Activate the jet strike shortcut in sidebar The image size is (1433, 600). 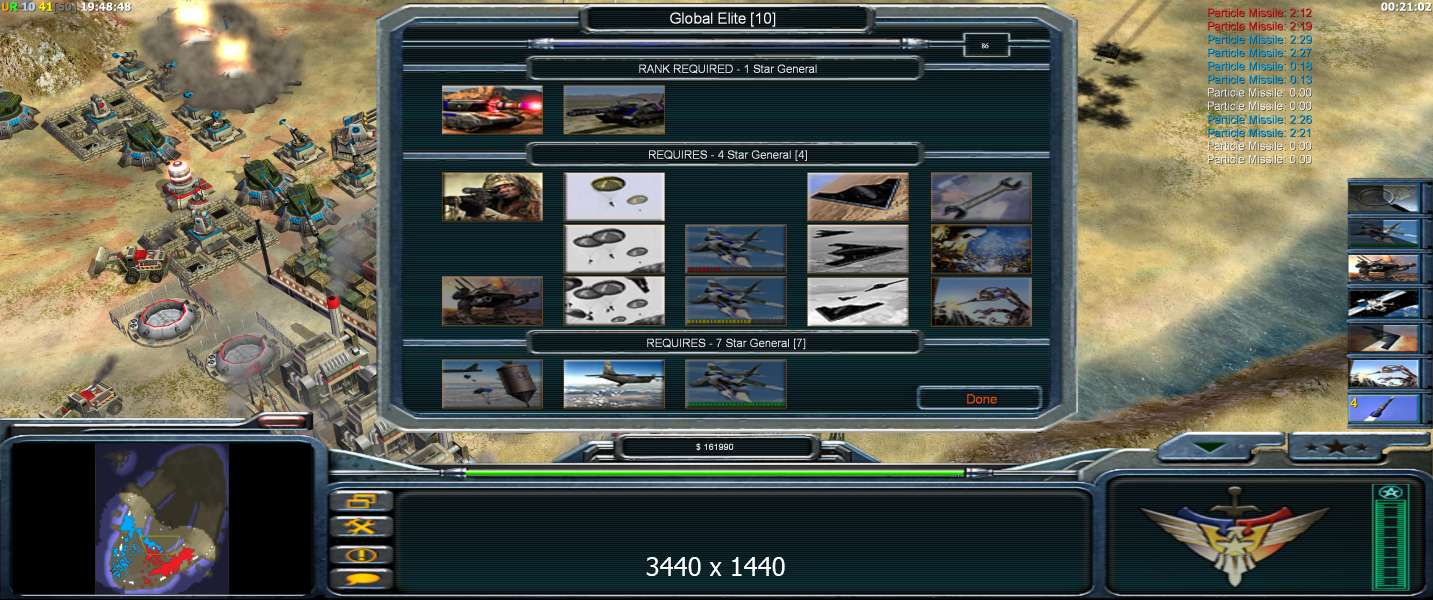(x=1384, y=232)
